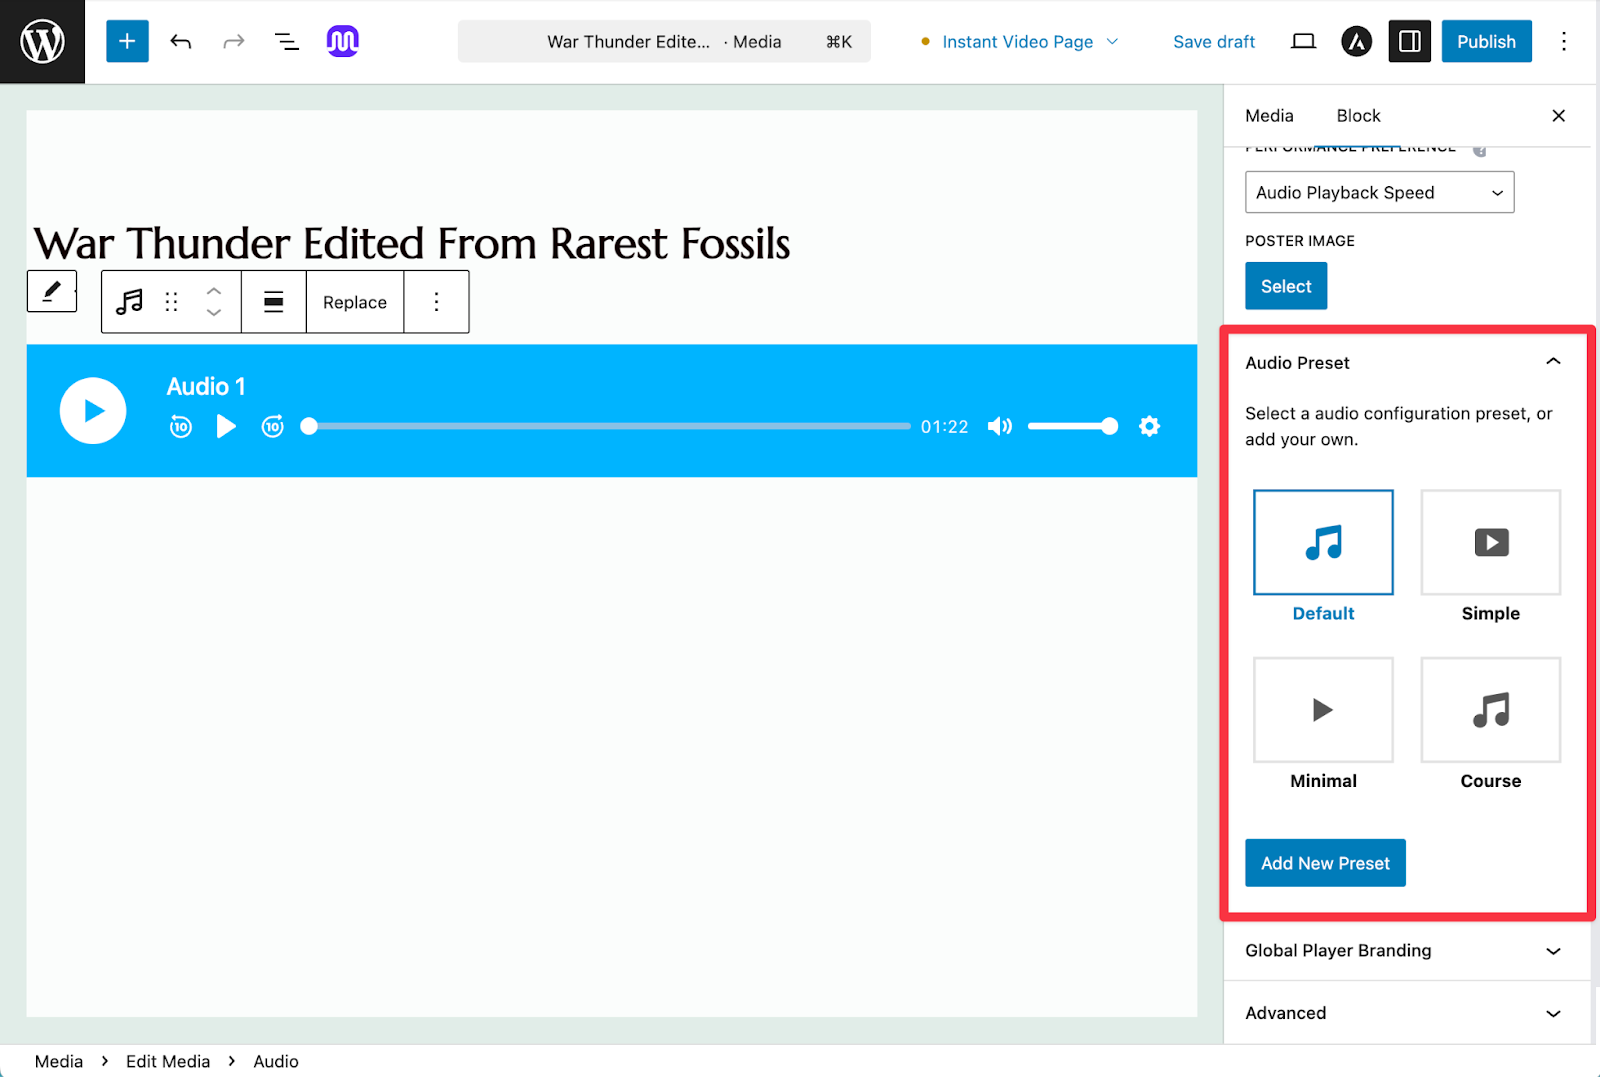This screenshot has height=1077, width=1600.
Task: Click the undo arrow icon
Action: point(181,42)
